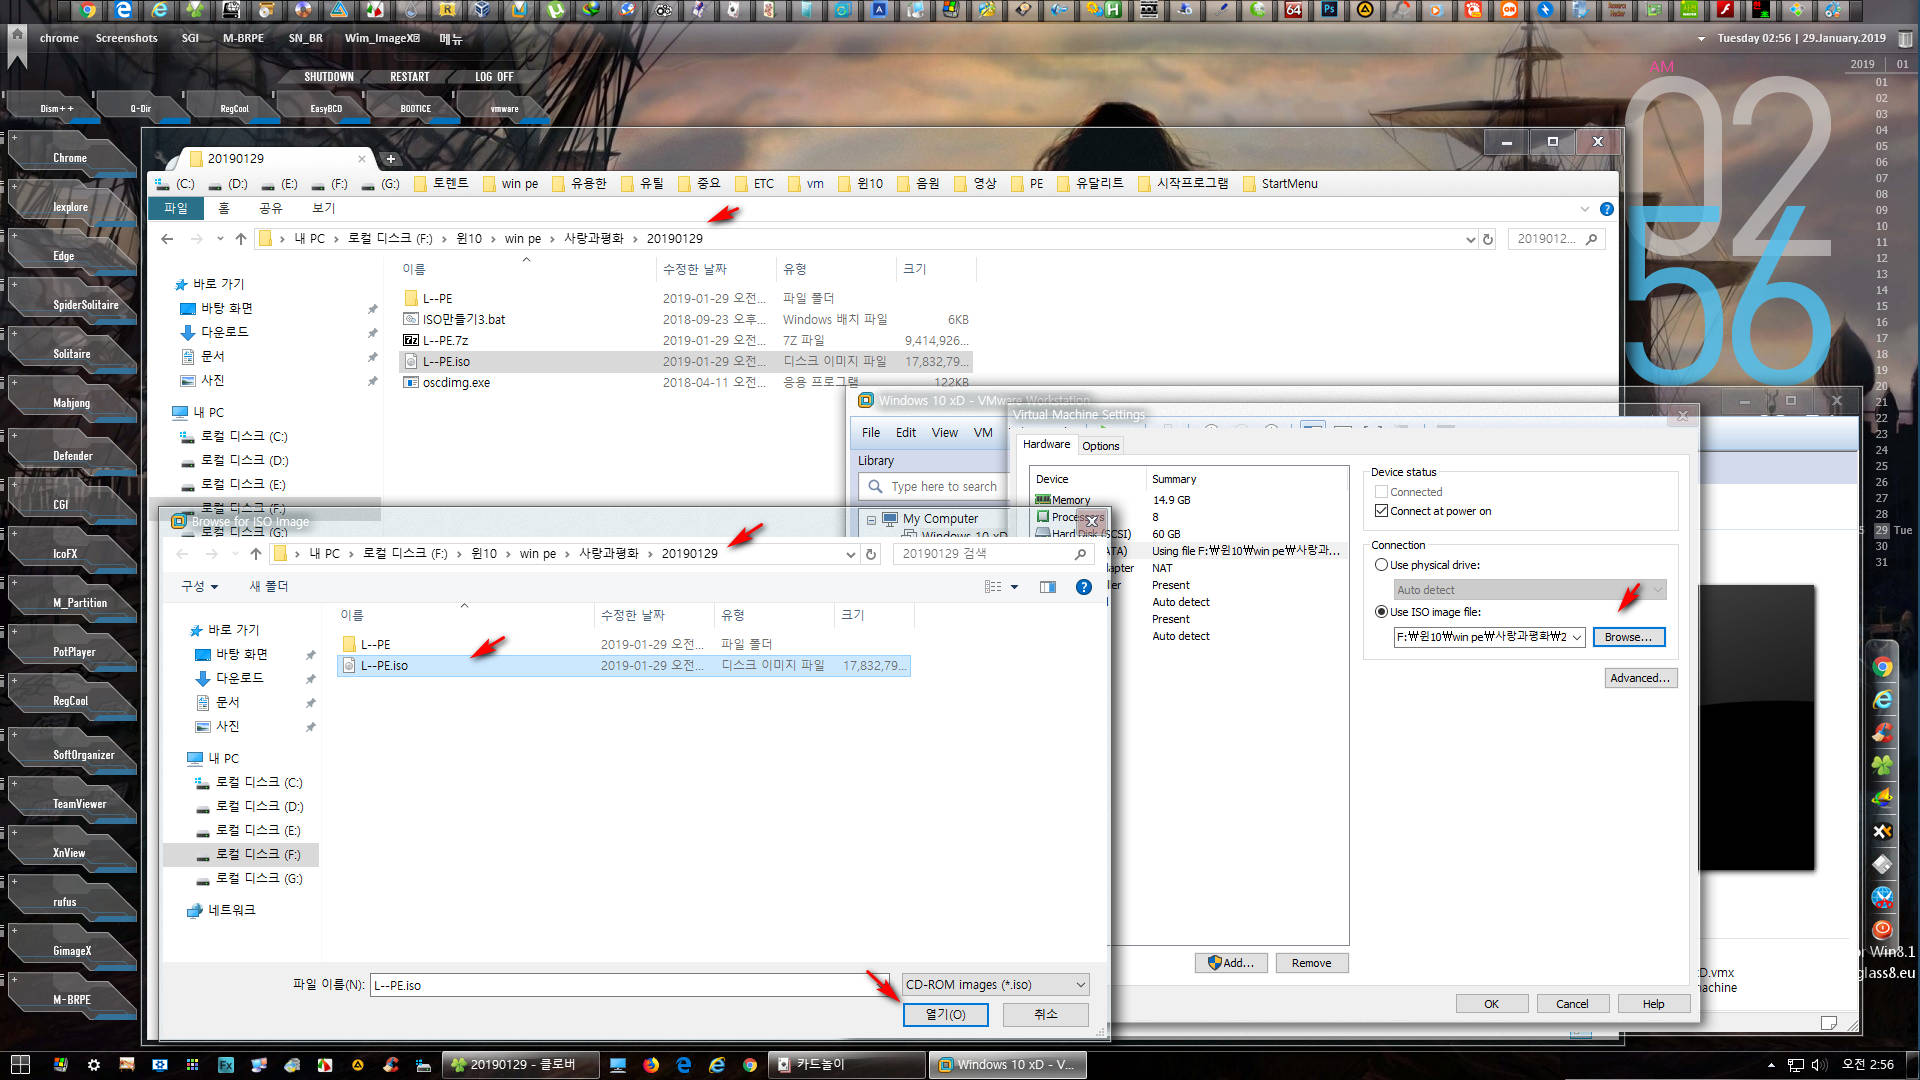Open 보기 ribbon tab in explorer
Screen dimensions: 1920x1080
(x=323, y=208)
